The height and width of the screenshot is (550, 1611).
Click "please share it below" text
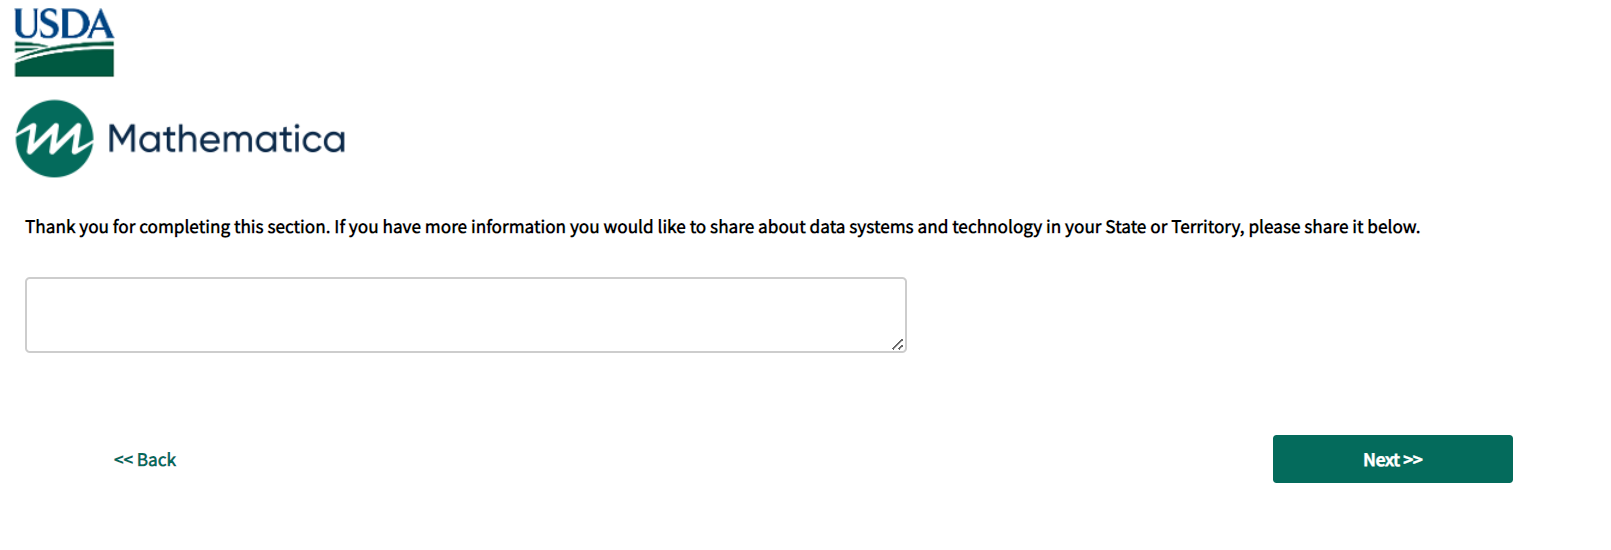point(1333,227)
